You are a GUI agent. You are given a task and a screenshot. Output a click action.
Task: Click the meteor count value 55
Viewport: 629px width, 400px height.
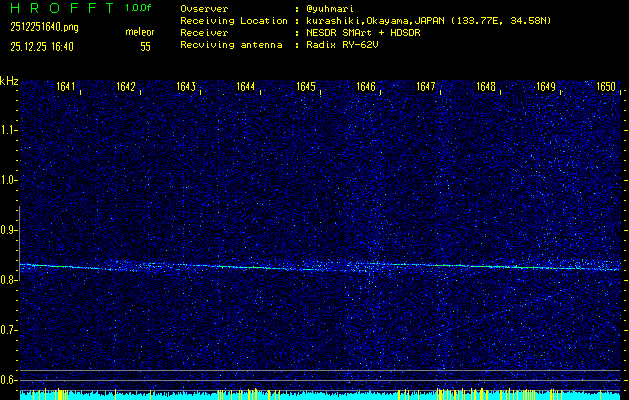145,46
